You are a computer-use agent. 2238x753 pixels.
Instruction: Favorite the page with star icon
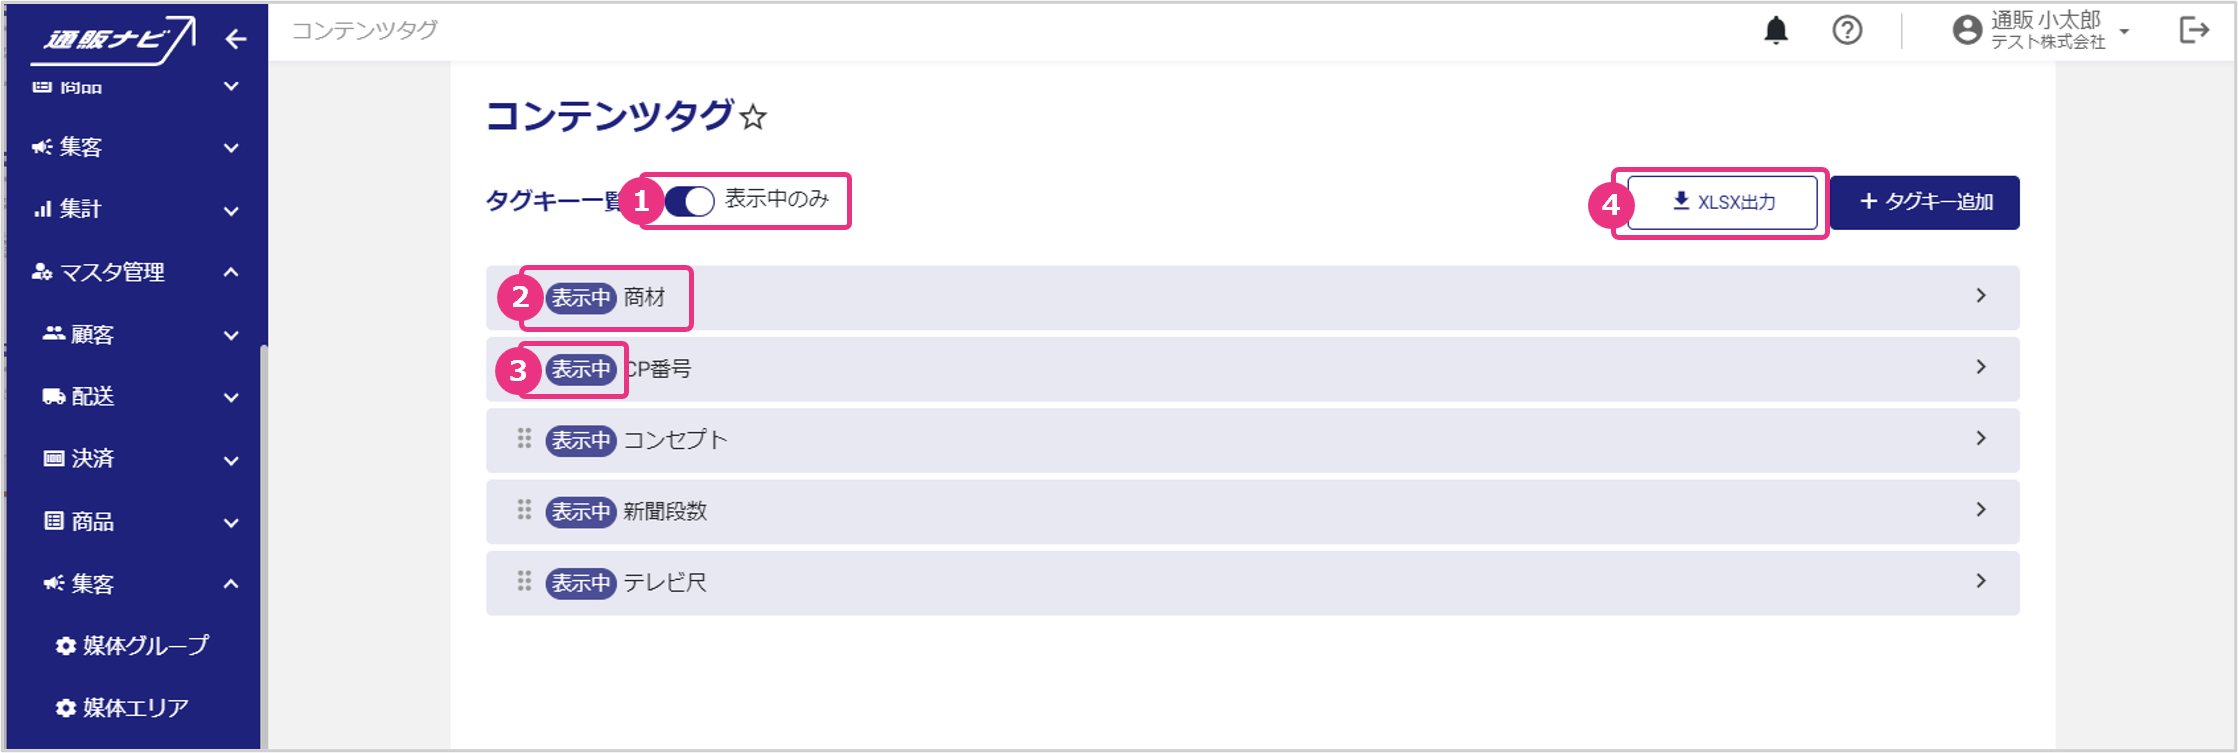pos(754,118)
